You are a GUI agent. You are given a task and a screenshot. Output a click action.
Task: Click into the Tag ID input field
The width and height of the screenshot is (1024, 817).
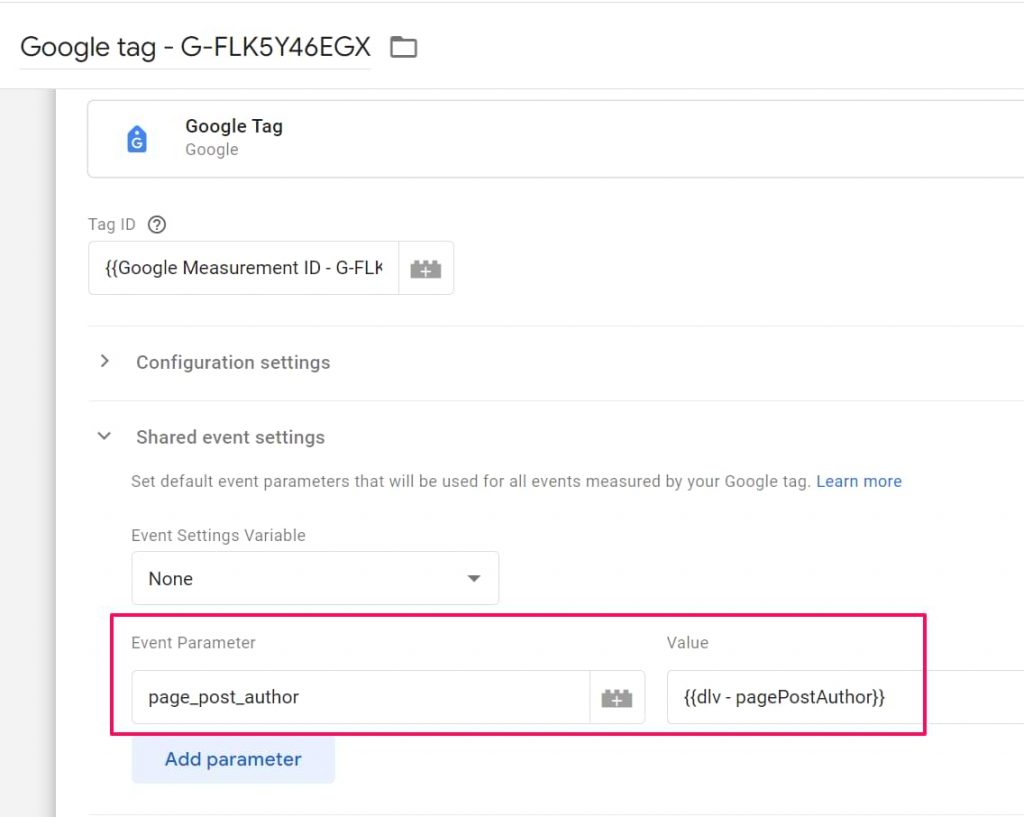(244, 268)
